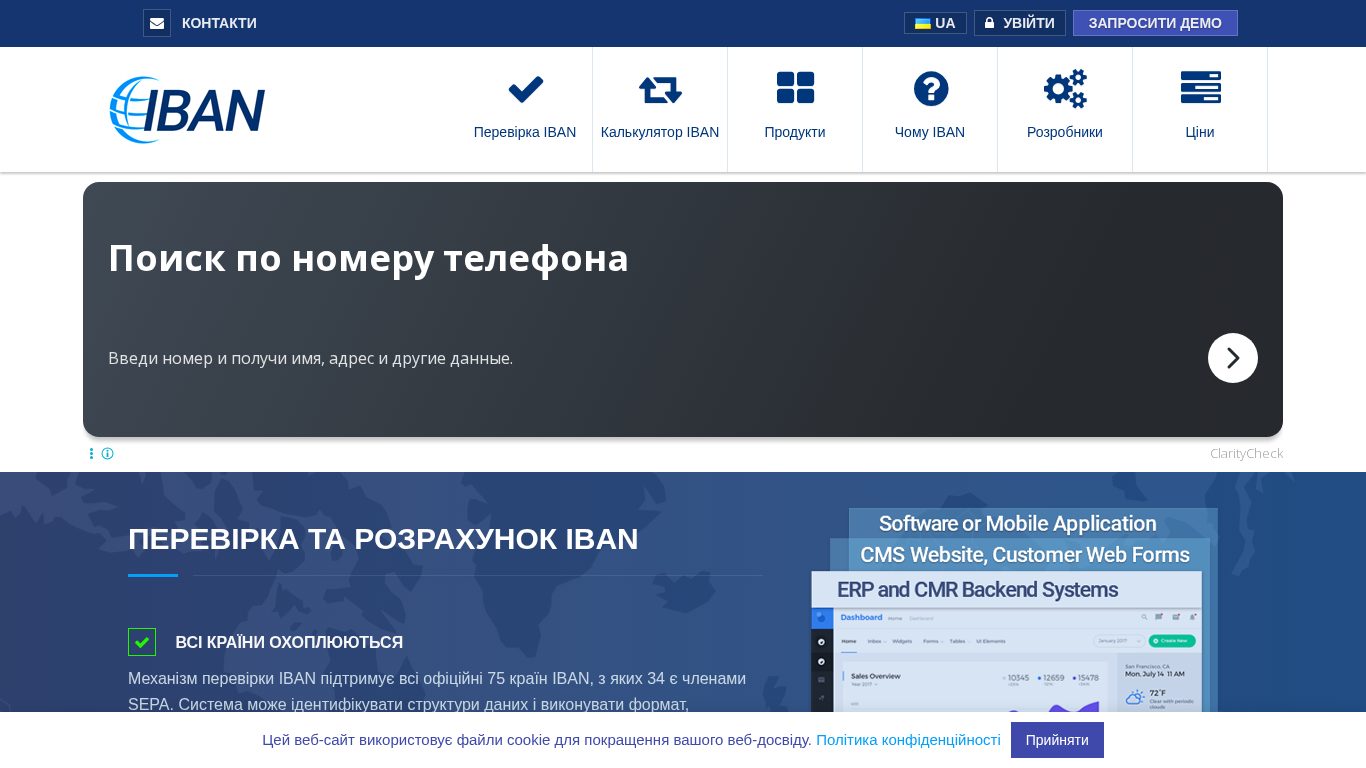Viewport: 1366px width, 768px height.
Task: Click the ad headline Поиск по номеру телефона
Action: 368,258
